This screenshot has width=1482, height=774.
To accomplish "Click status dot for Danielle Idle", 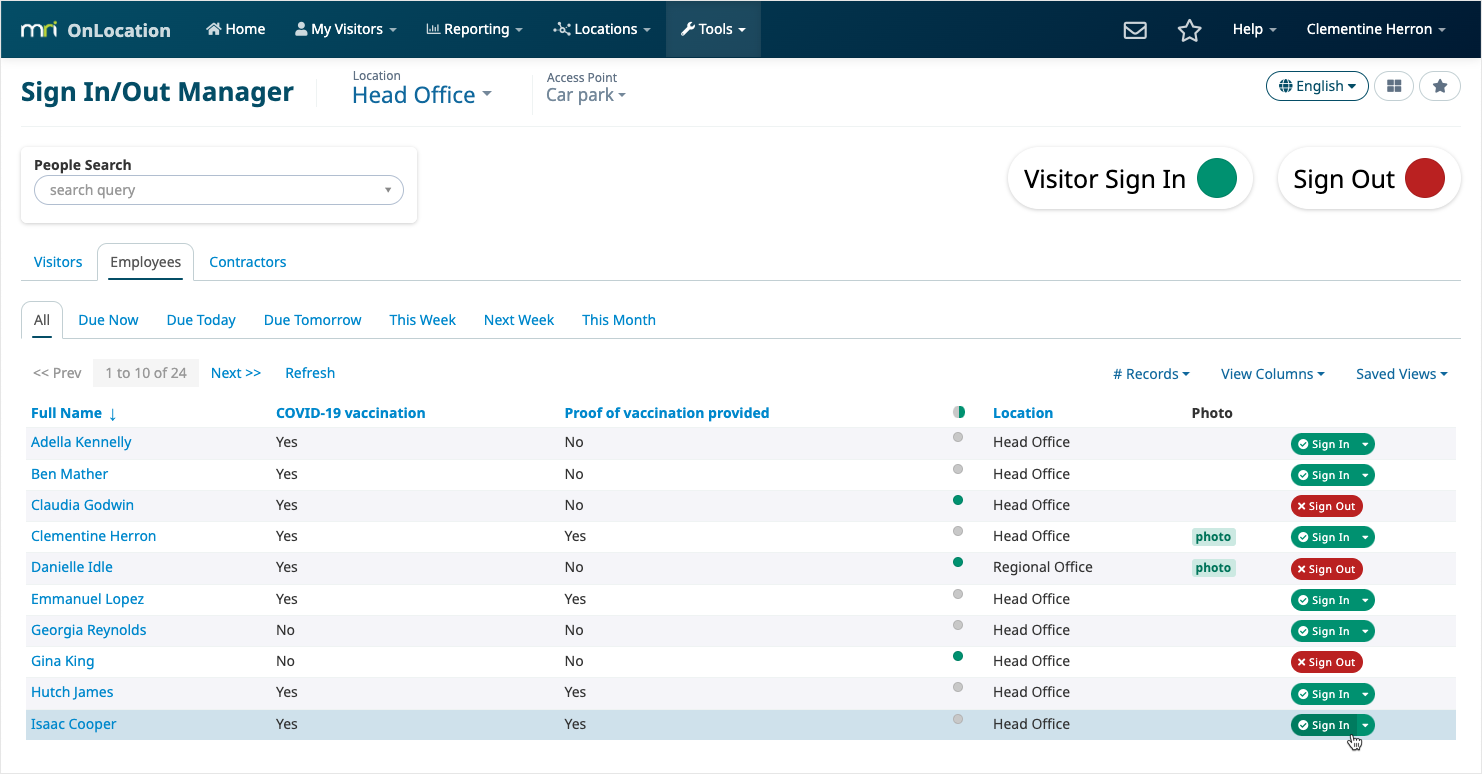I will (958, 562).
